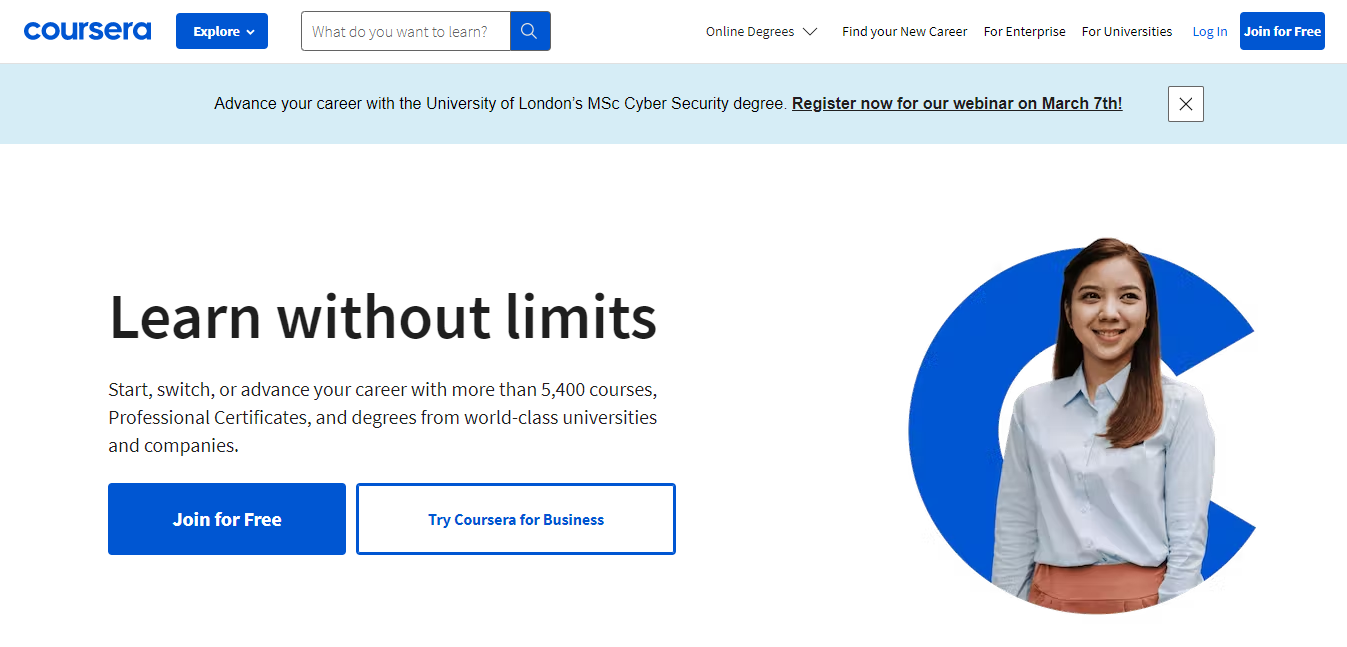Viewport: 1347px width, 647px height.
Task: Expand the Online Degrees menu
Action: point(761,32)
